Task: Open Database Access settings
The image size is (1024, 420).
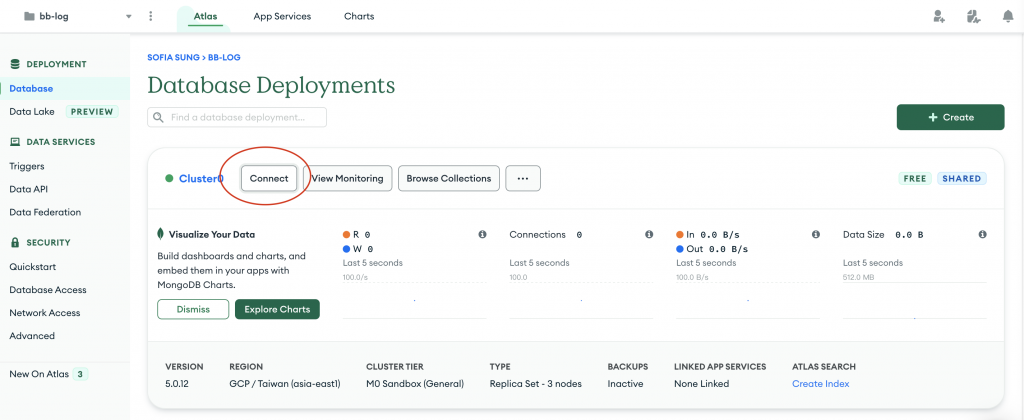Action: pyautogui.click(x=48, y=290)
